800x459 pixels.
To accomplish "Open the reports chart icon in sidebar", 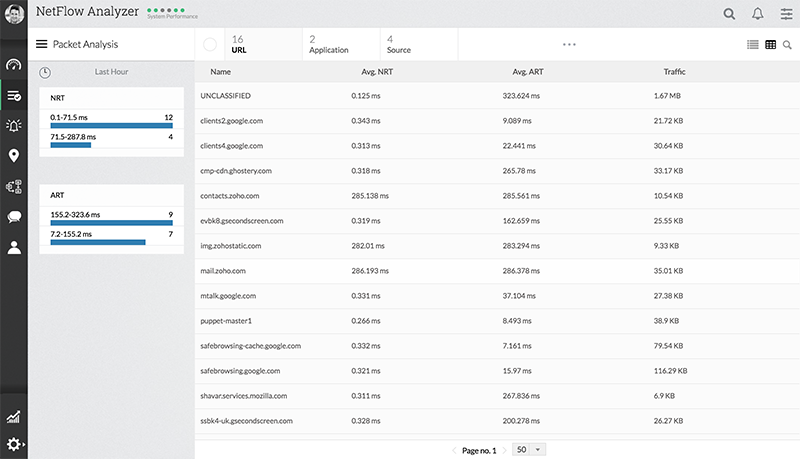I will (x=13, y=417).
